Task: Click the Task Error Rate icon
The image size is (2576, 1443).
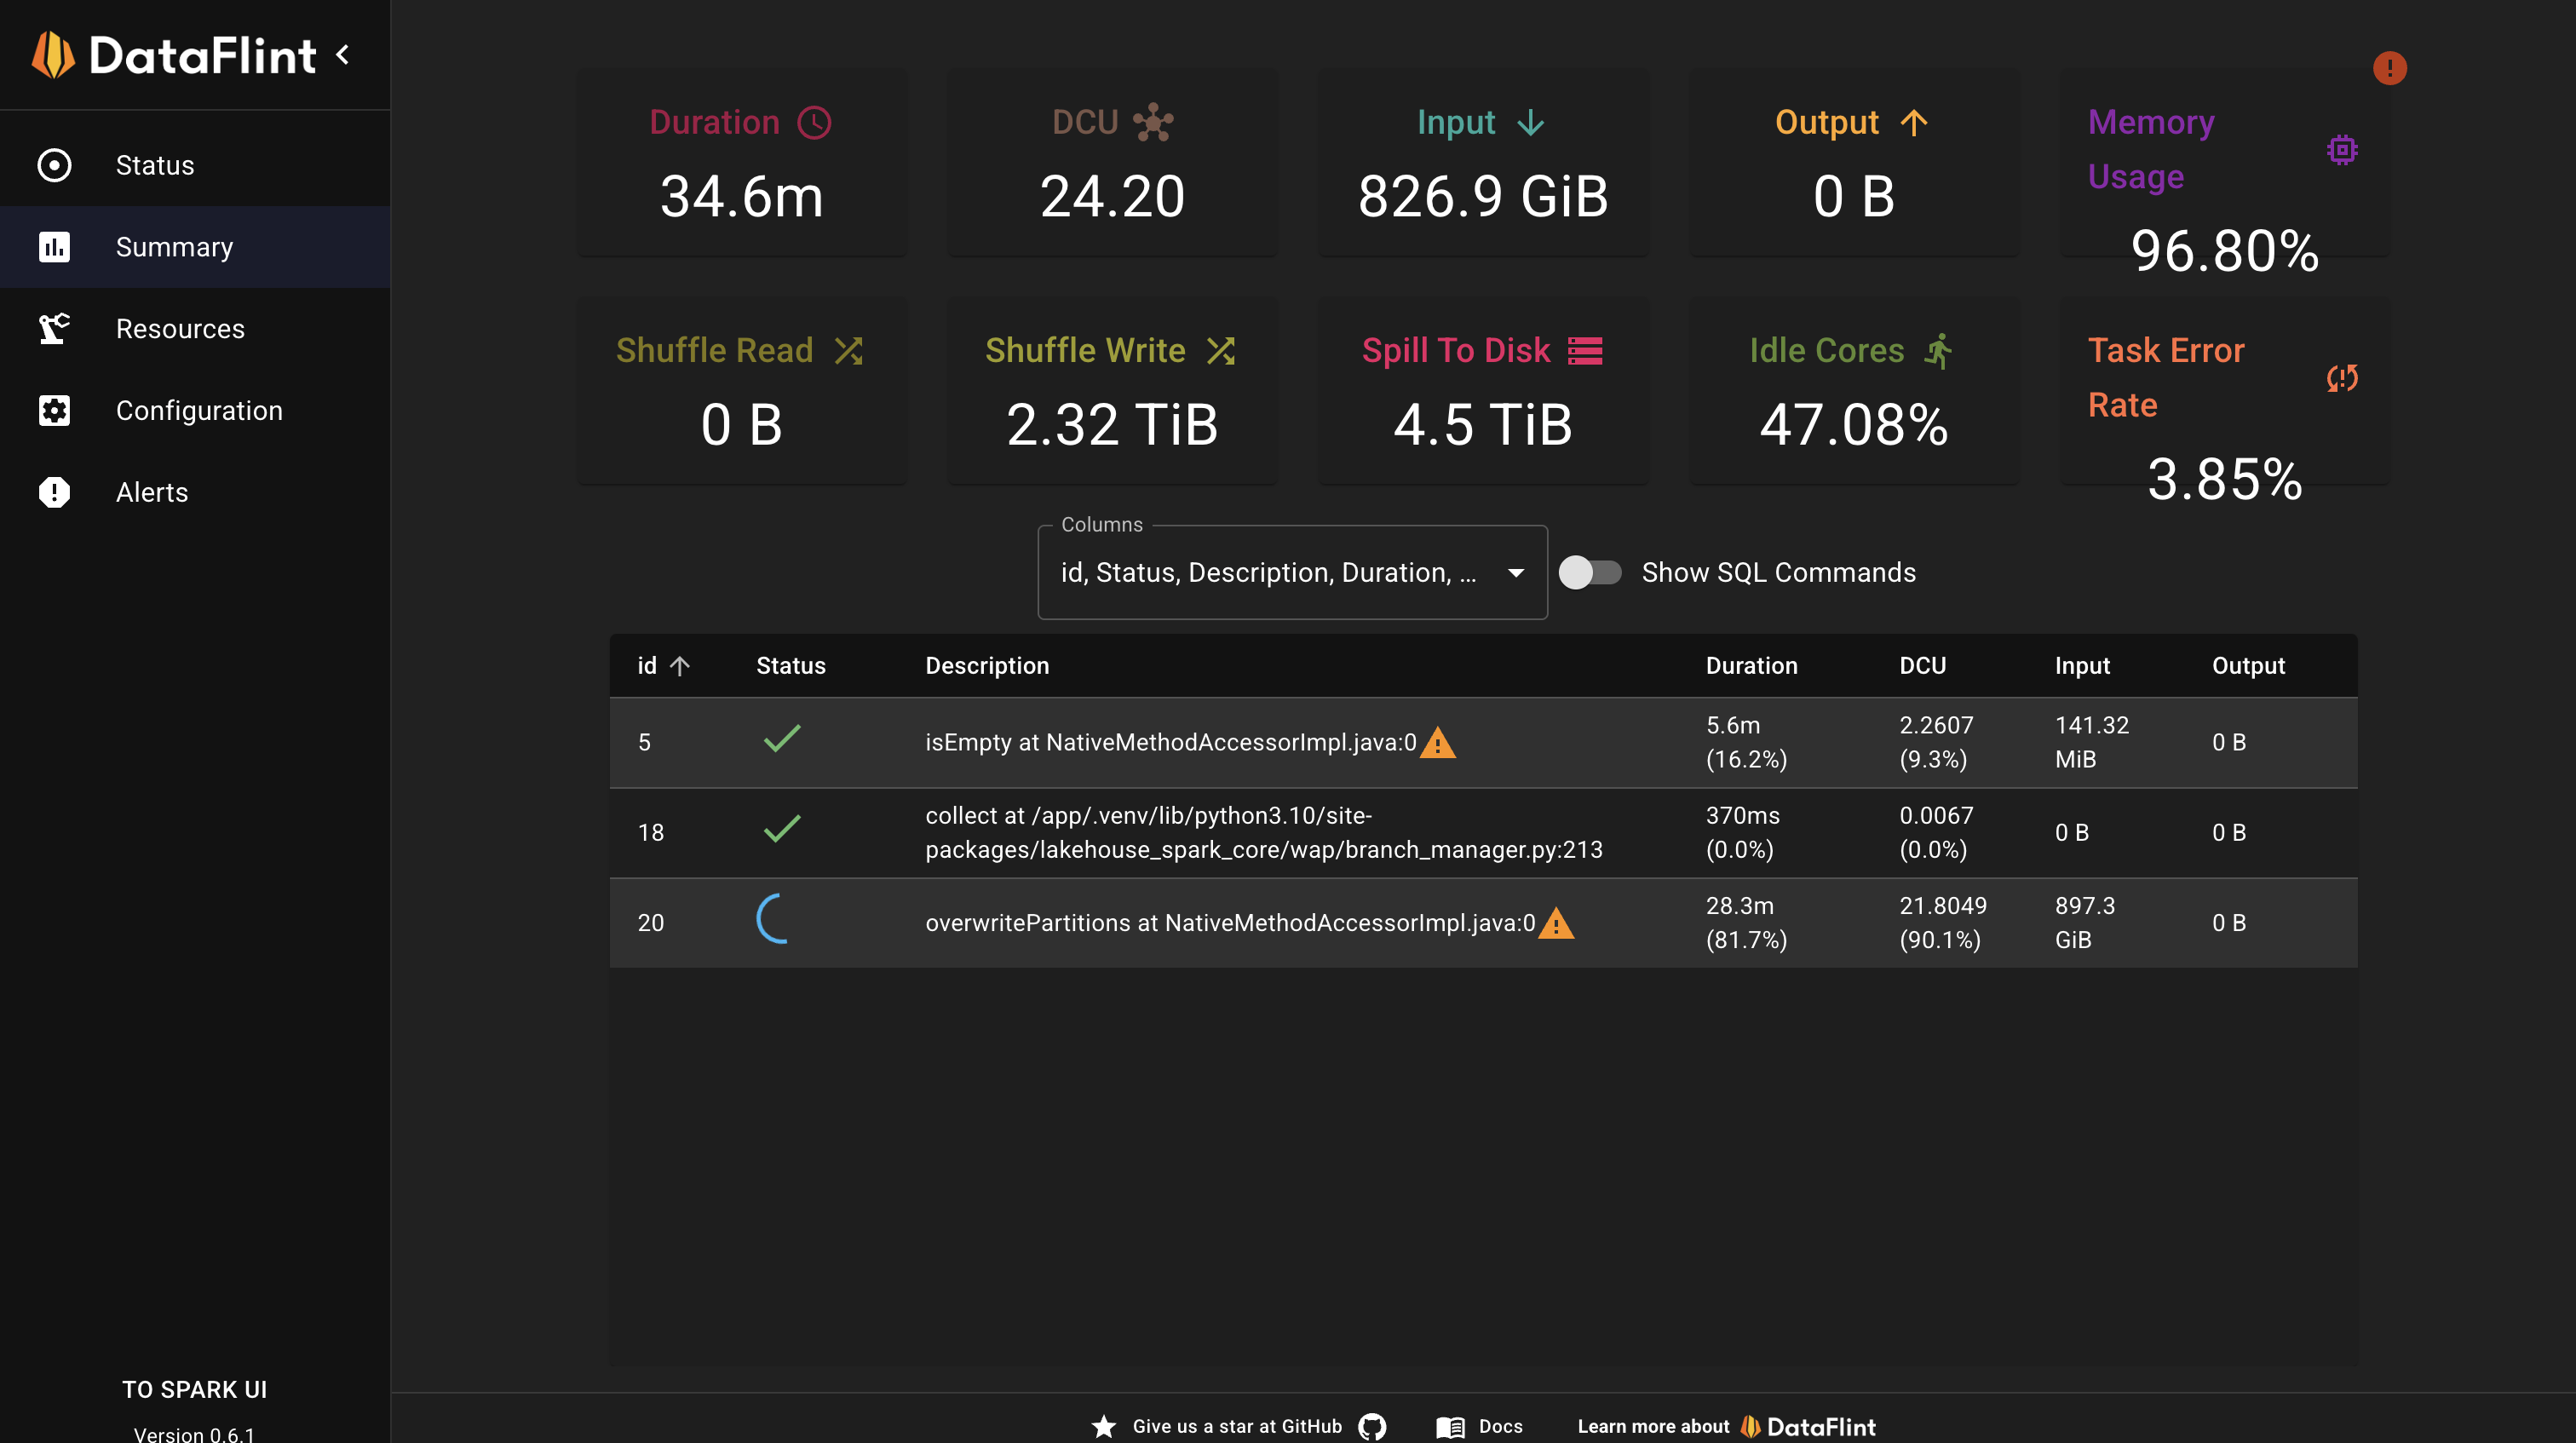Action: 2341,378
